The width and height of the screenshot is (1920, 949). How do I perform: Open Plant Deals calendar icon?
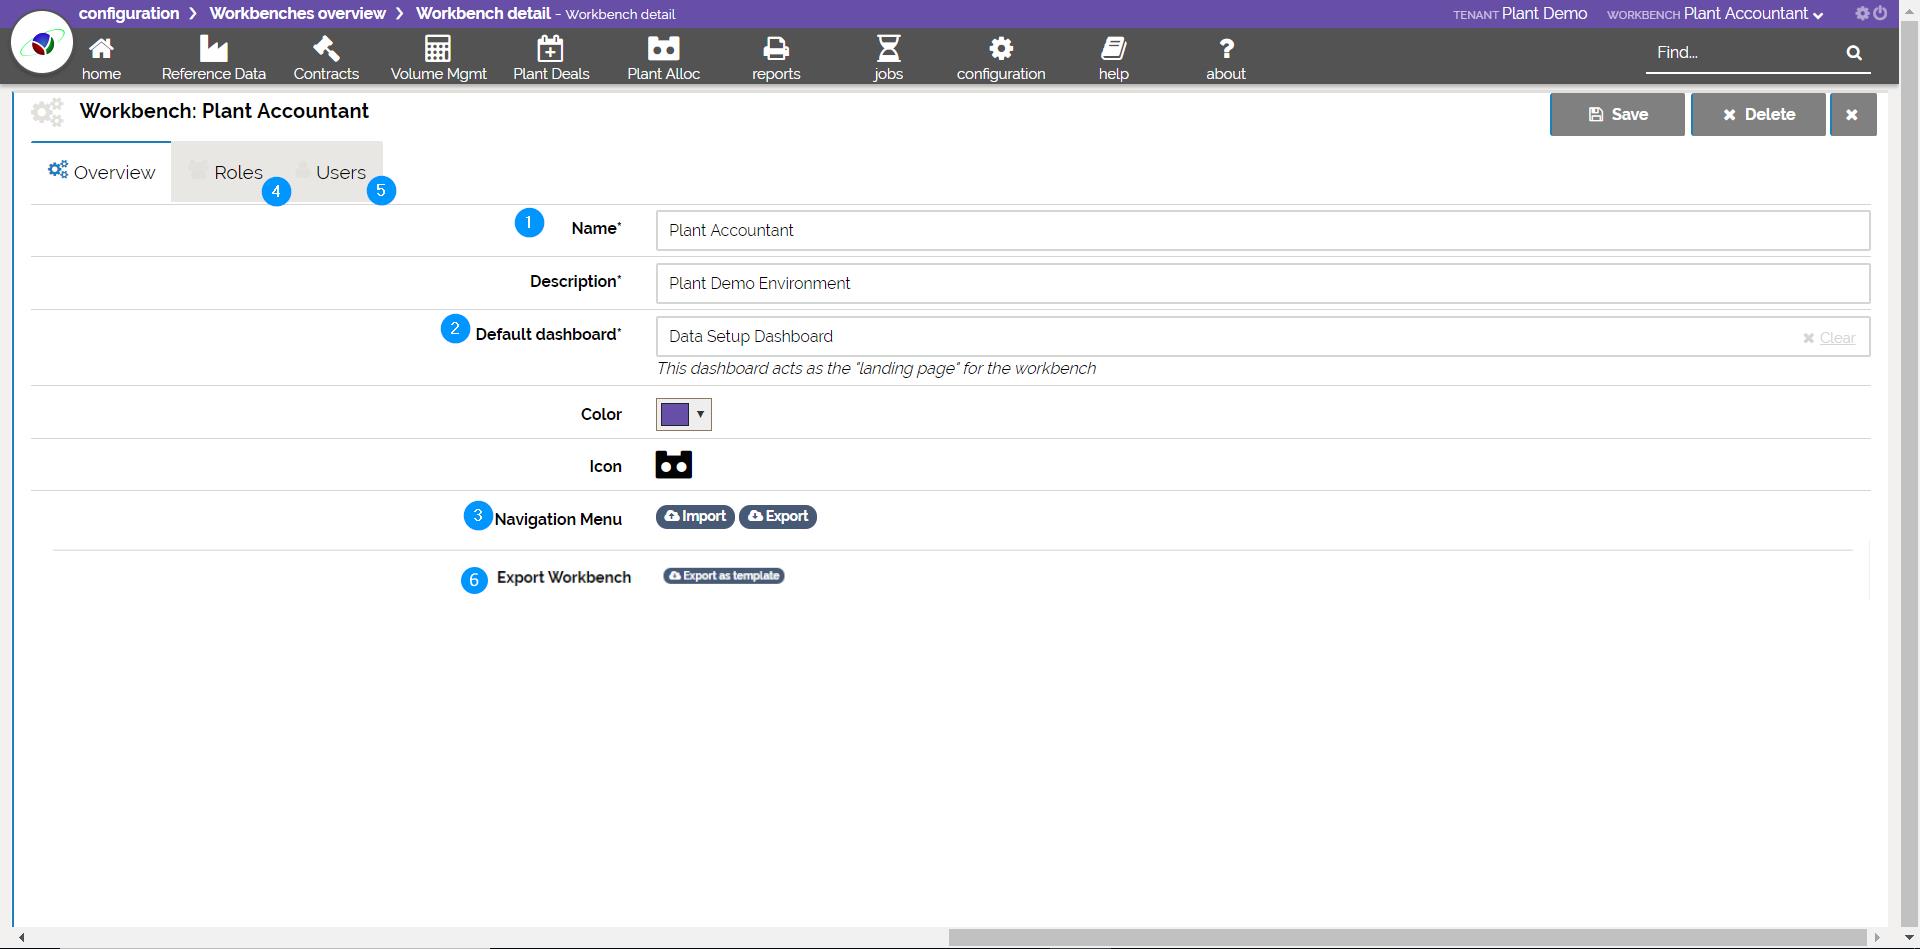pos(551,49)
